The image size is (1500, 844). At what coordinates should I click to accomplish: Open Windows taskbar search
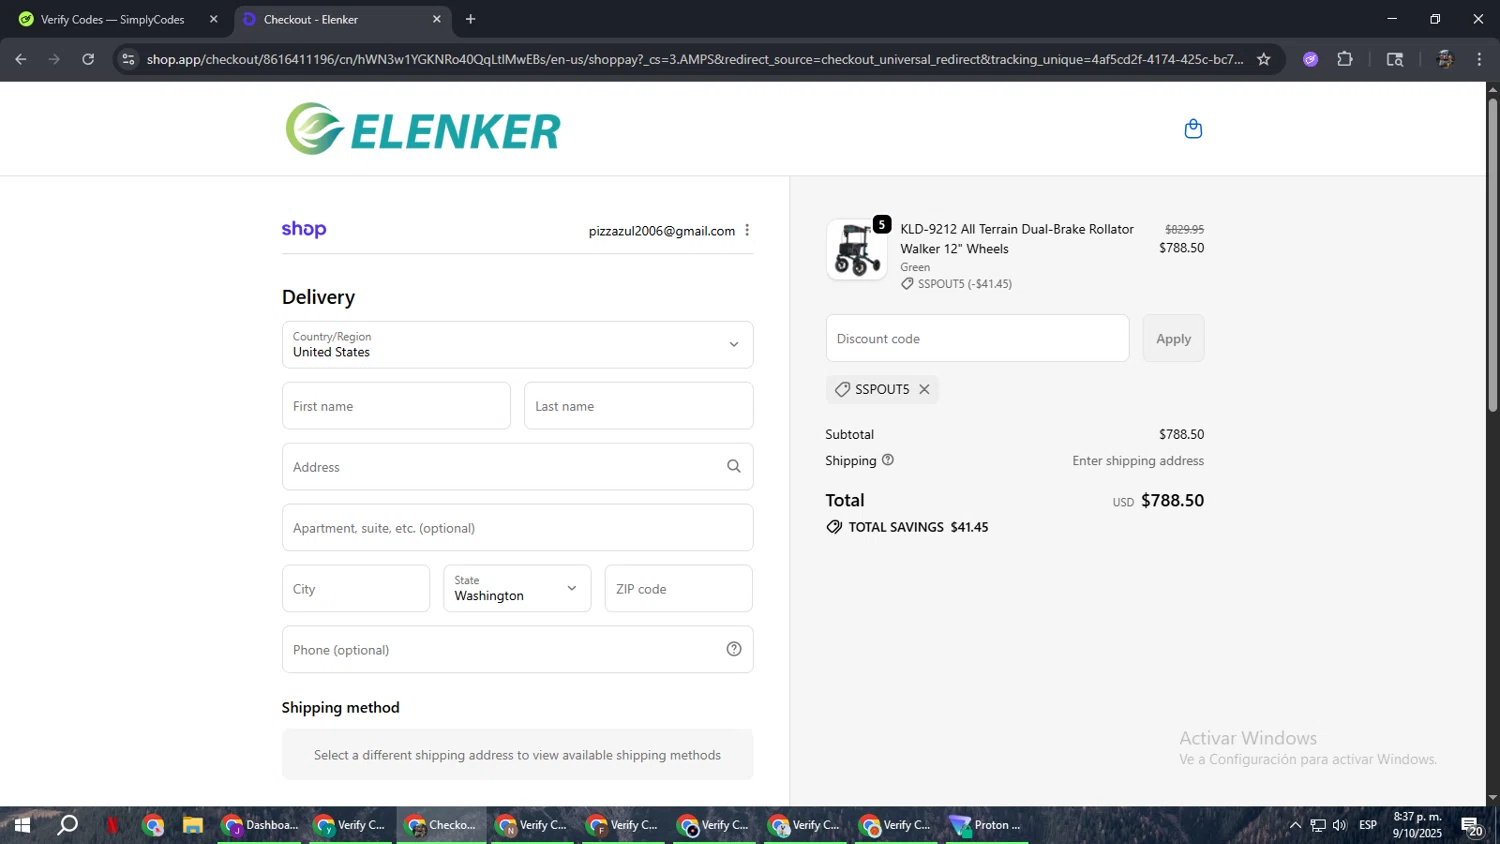point(67,825)
